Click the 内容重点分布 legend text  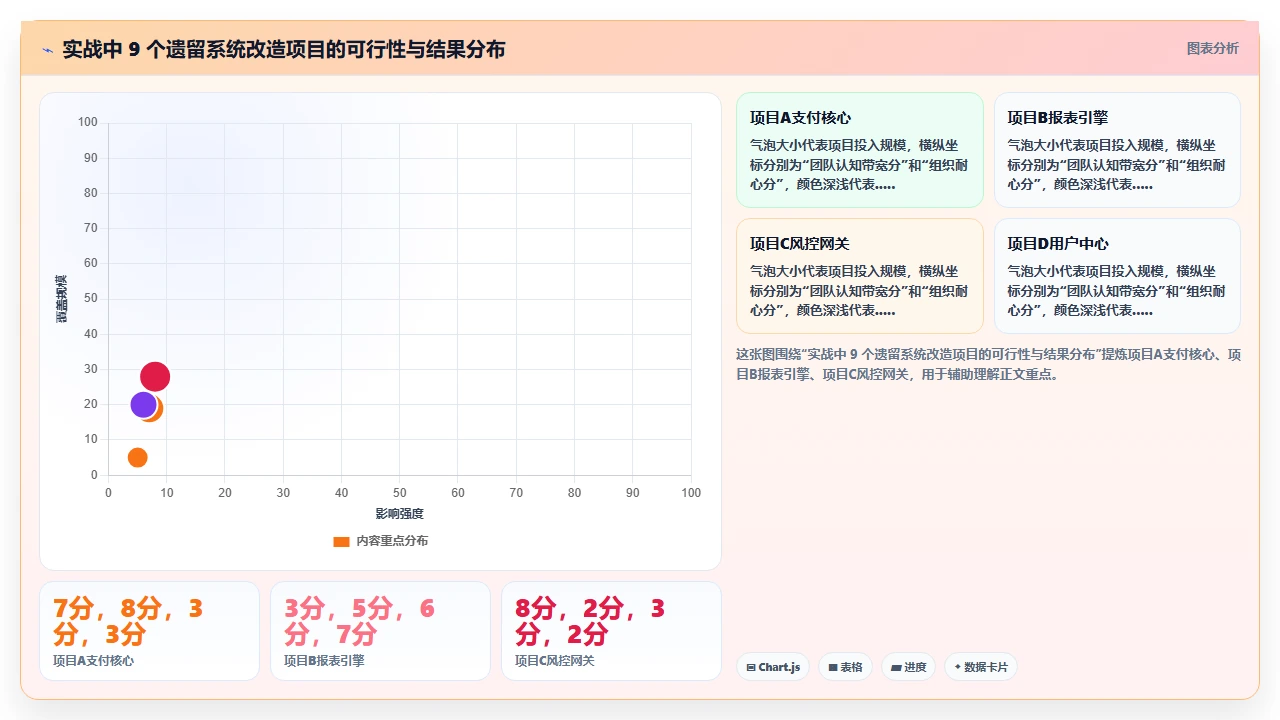(x=392, y=541)
